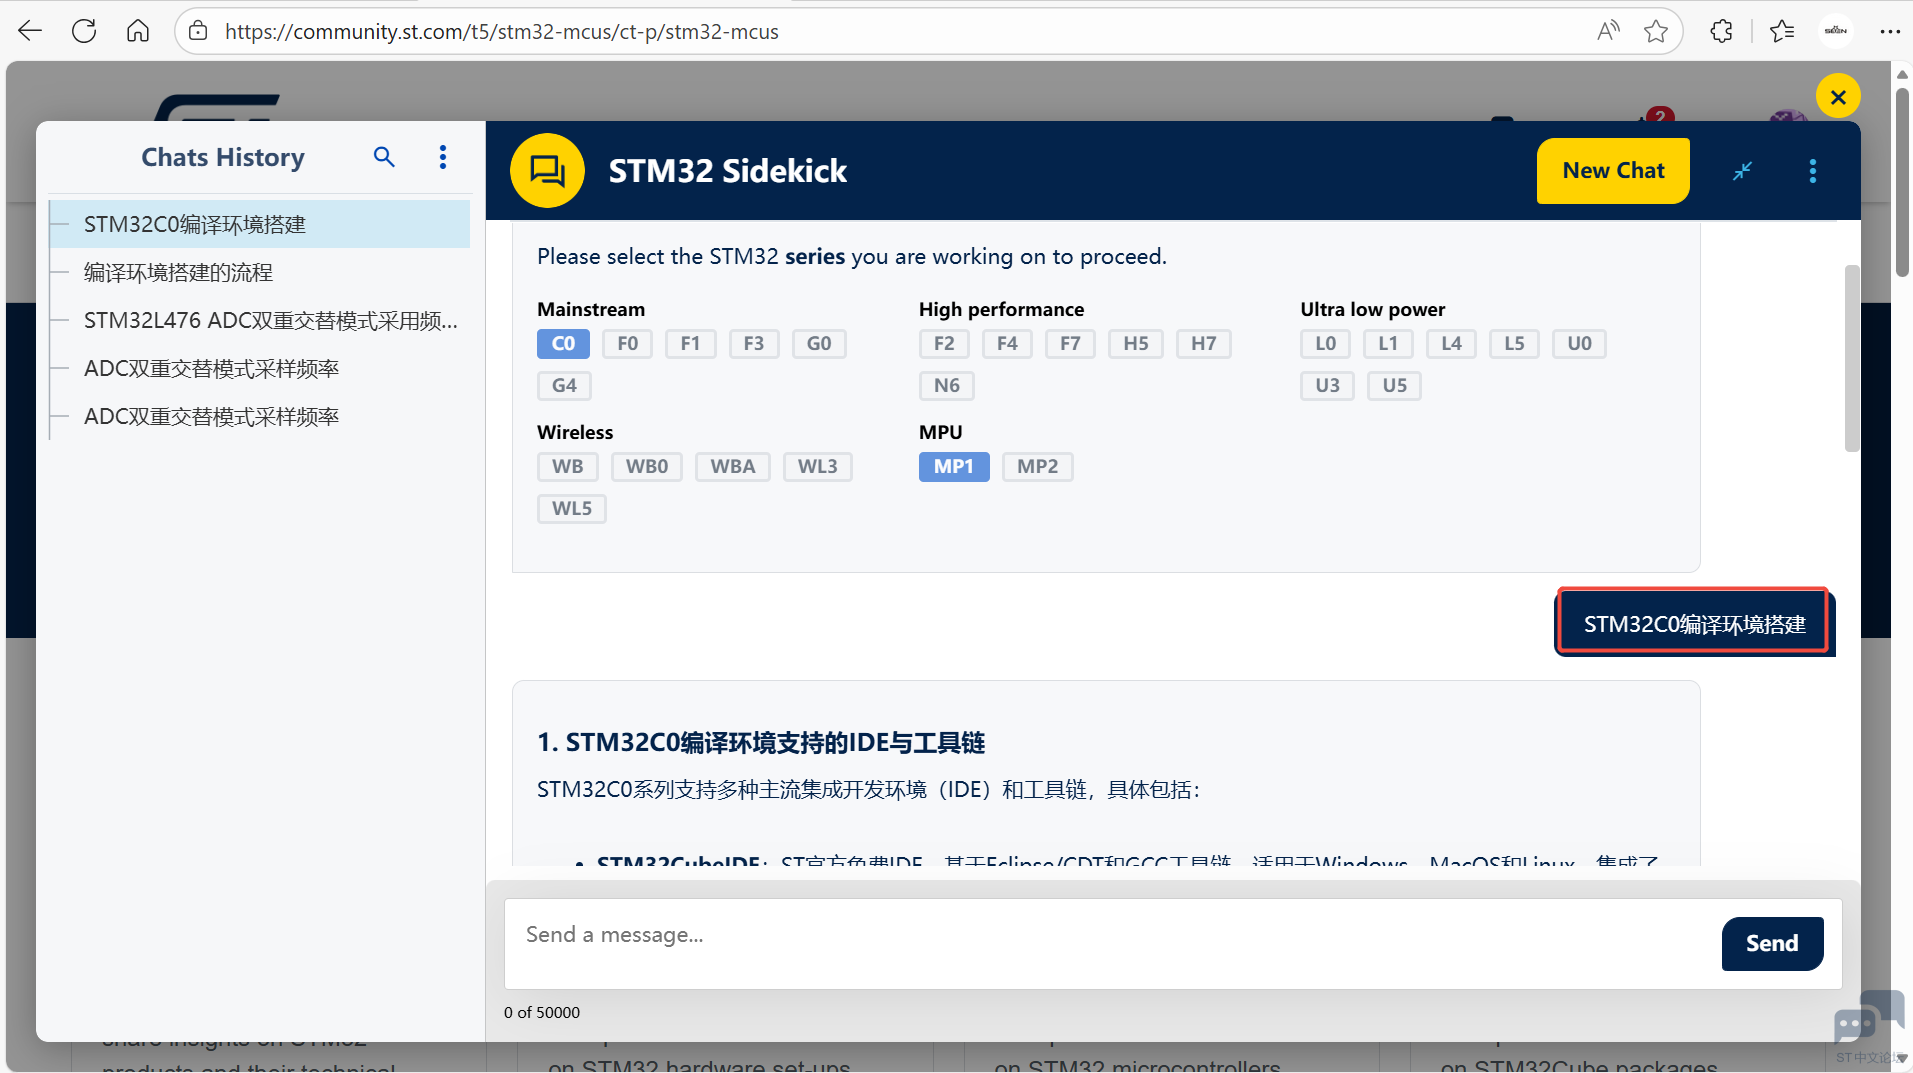Open STM32 Sidekick header more options menu
This screenshot has height=1073, width=1913.
1812,171
